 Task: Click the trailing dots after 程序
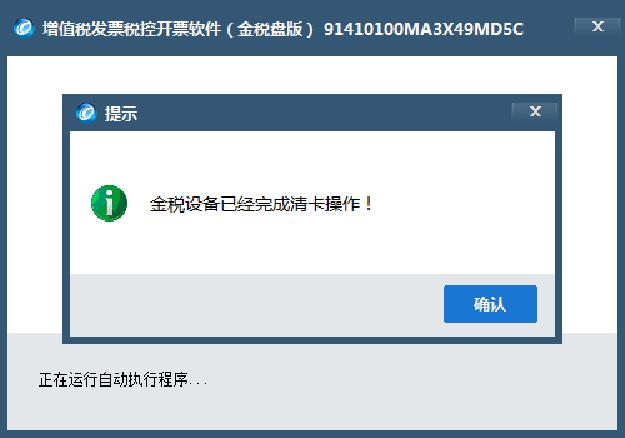(198, 384)
